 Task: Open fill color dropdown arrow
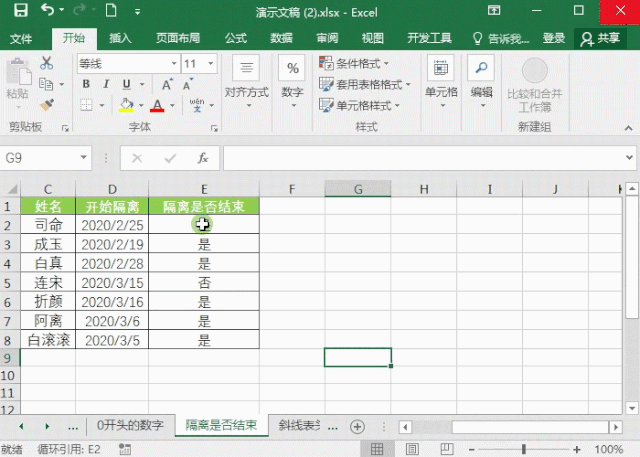141,105
